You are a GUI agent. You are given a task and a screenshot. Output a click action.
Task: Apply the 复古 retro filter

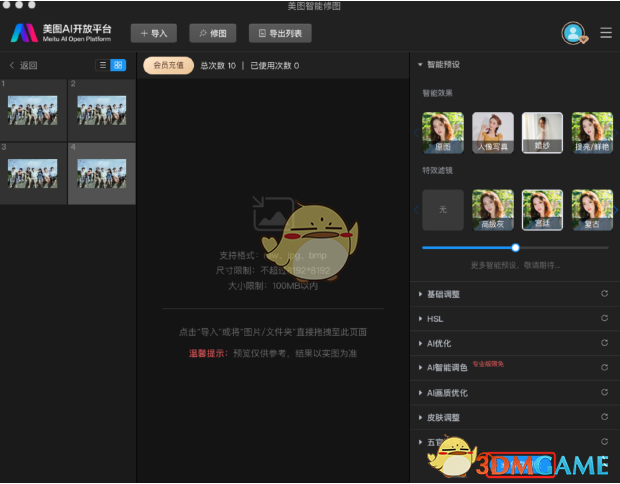592,210
